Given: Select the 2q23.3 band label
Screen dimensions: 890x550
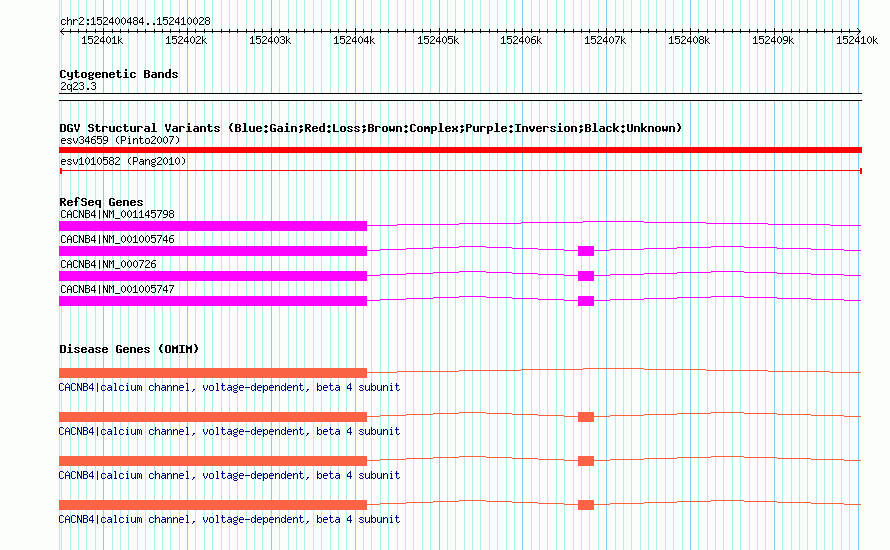Looking at the screenshot, I should coord(78,86).
